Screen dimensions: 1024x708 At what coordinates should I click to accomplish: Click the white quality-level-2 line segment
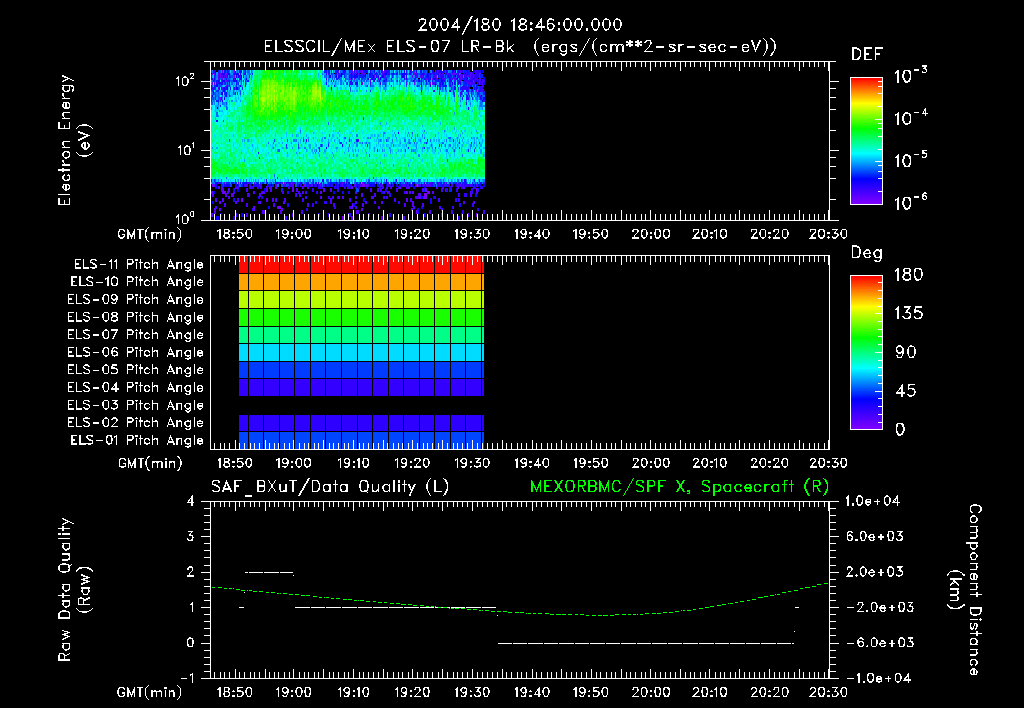click(x=269, y=572)
